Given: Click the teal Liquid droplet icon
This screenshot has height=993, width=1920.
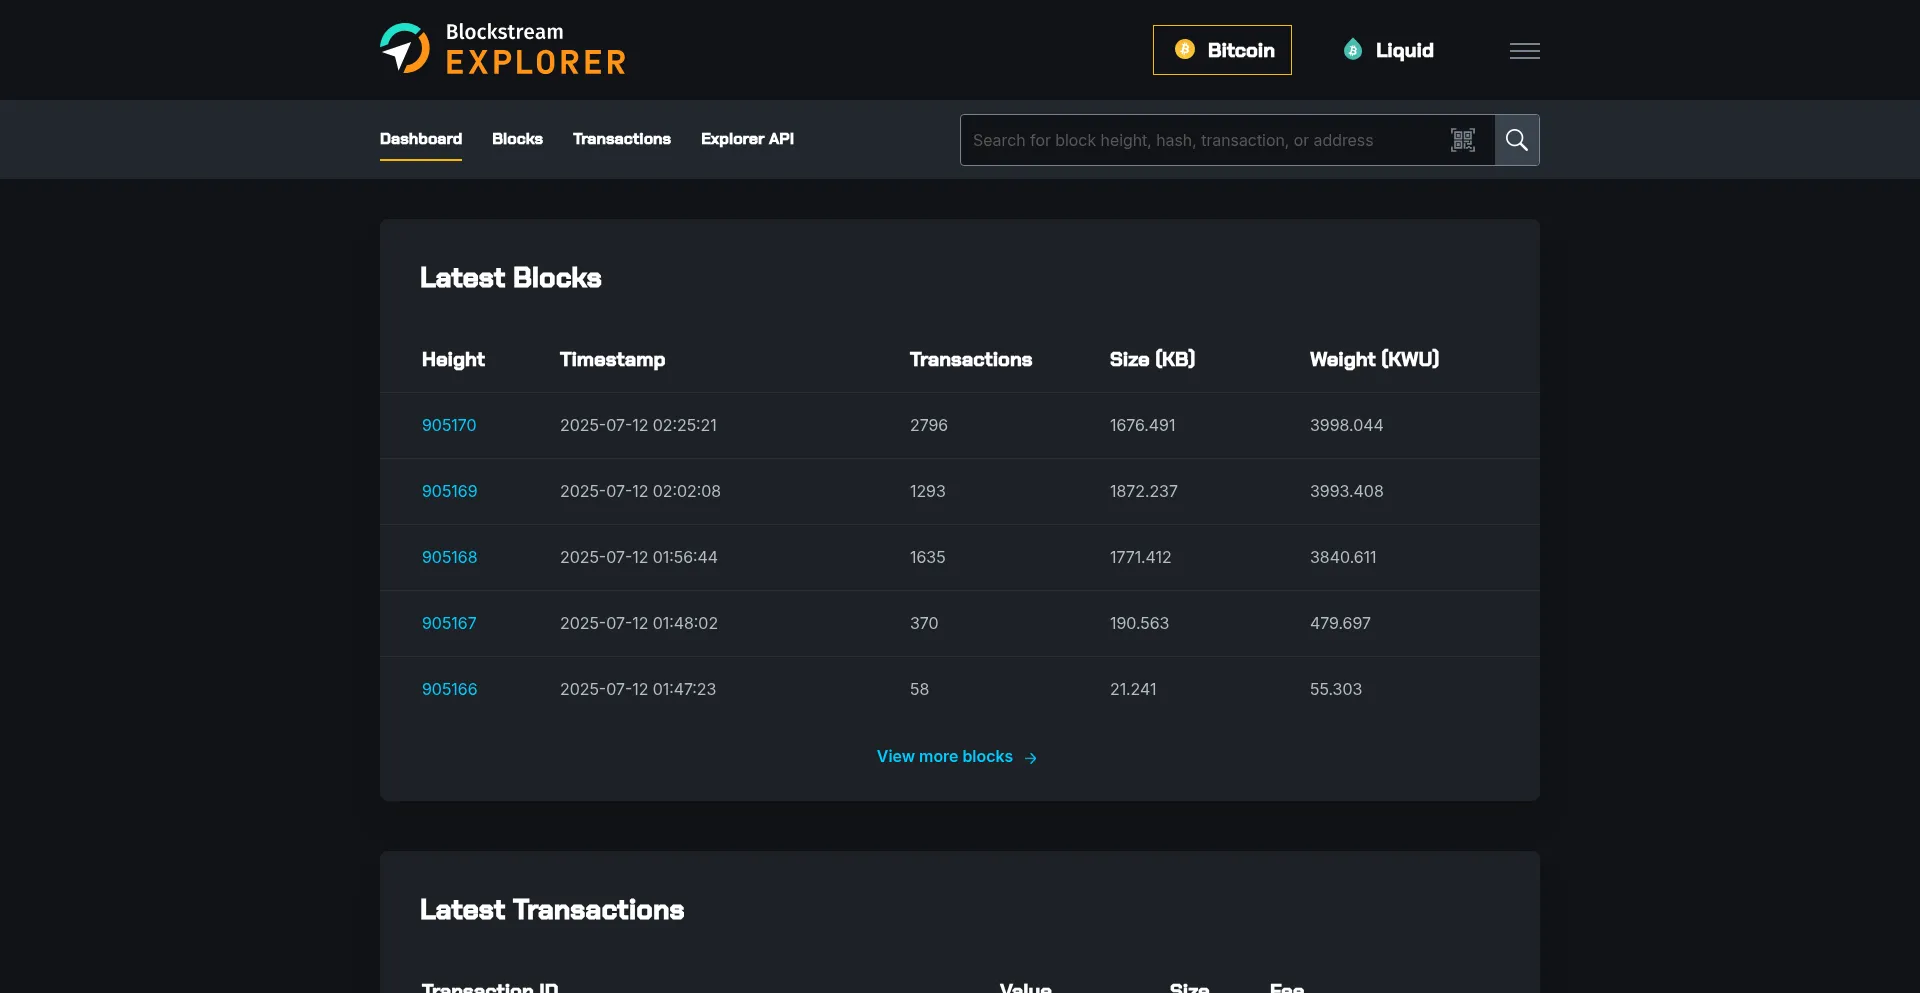Looking at the screenshot, I should 1353,50.
